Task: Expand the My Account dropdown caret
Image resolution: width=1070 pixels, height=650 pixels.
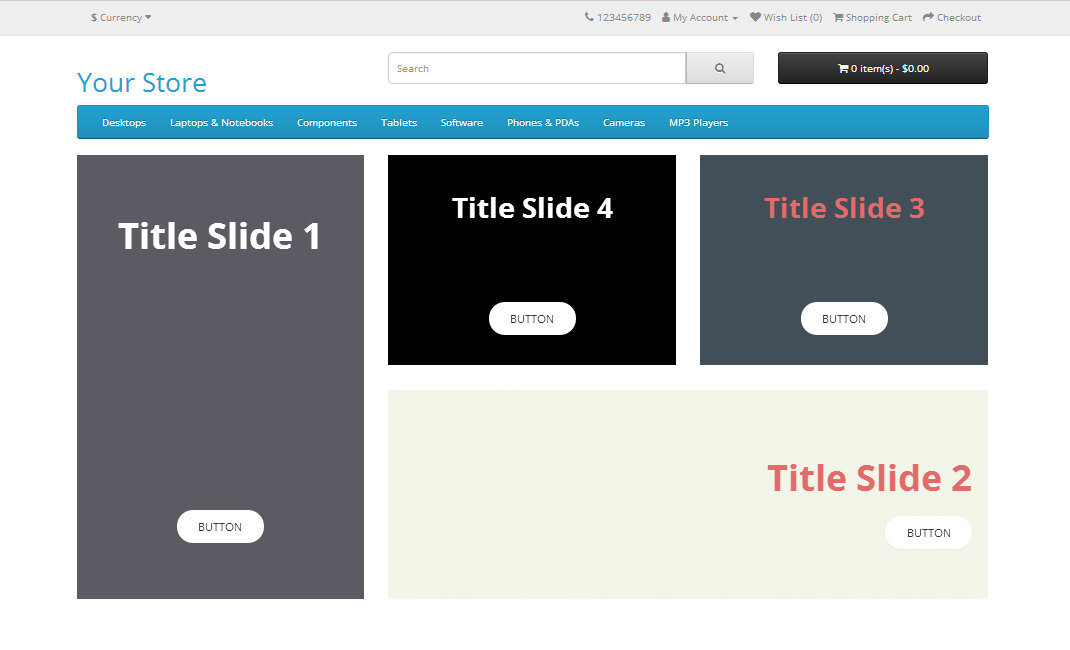Action: [x=735, y=19]
